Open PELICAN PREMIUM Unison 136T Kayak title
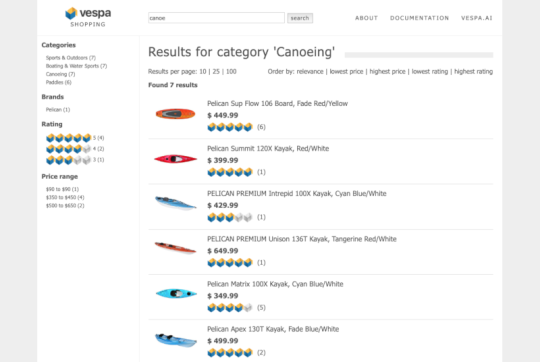The height and width of the screenshot is (362, 540). 302,239
